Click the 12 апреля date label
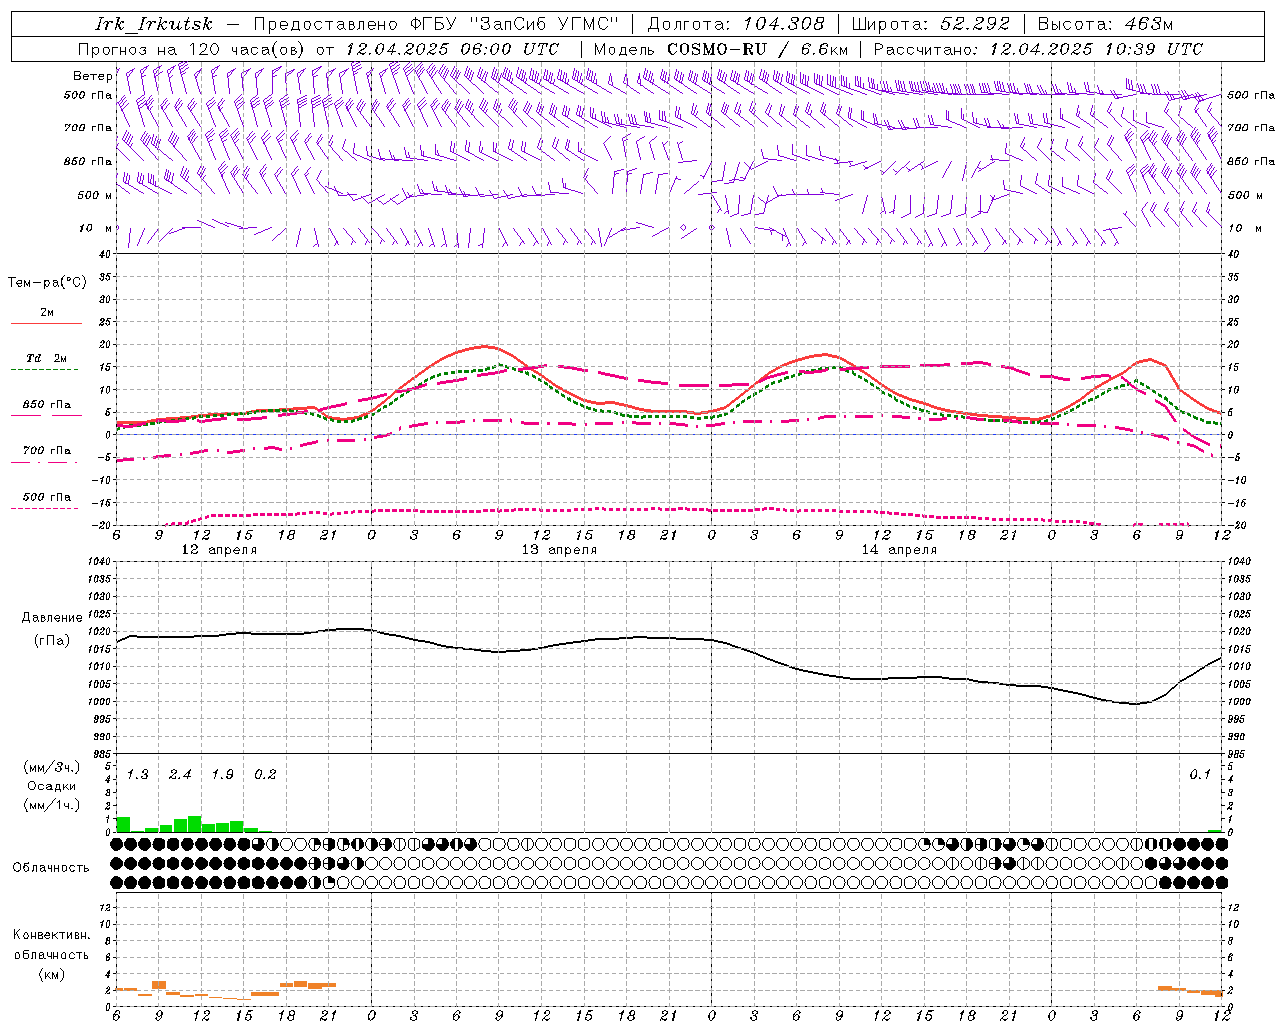The width and height of the screenshot is (1280, 1024). [x=219, y=550]
